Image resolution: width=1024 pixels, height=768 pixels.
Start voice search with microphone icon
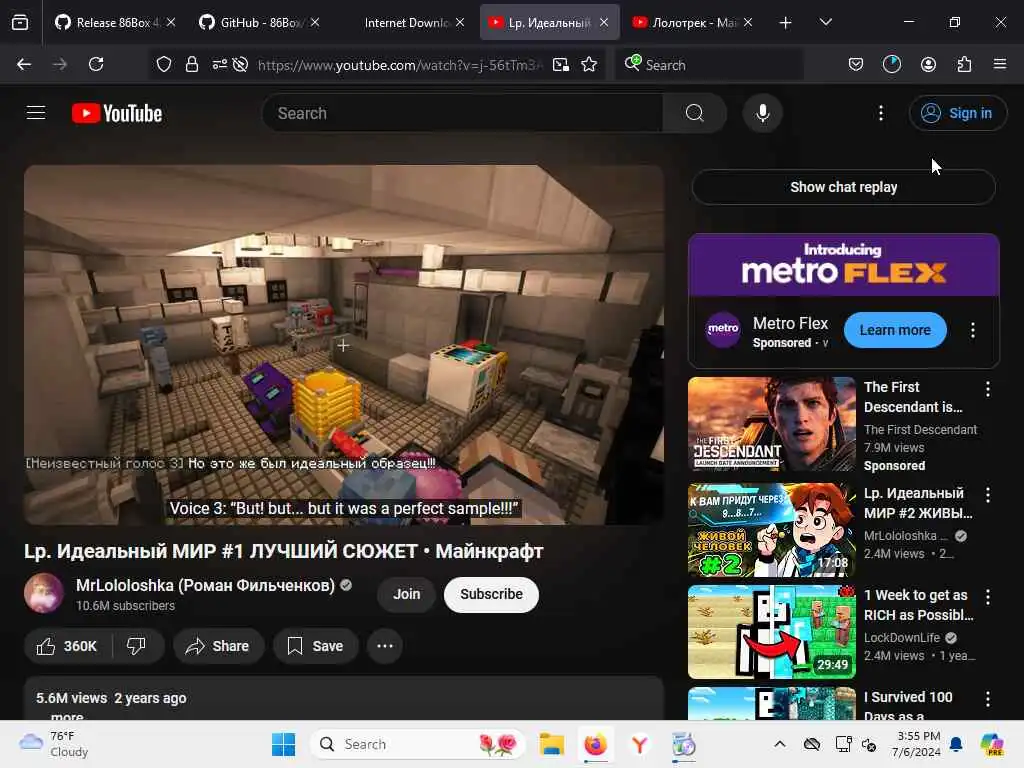click(762, 113)
